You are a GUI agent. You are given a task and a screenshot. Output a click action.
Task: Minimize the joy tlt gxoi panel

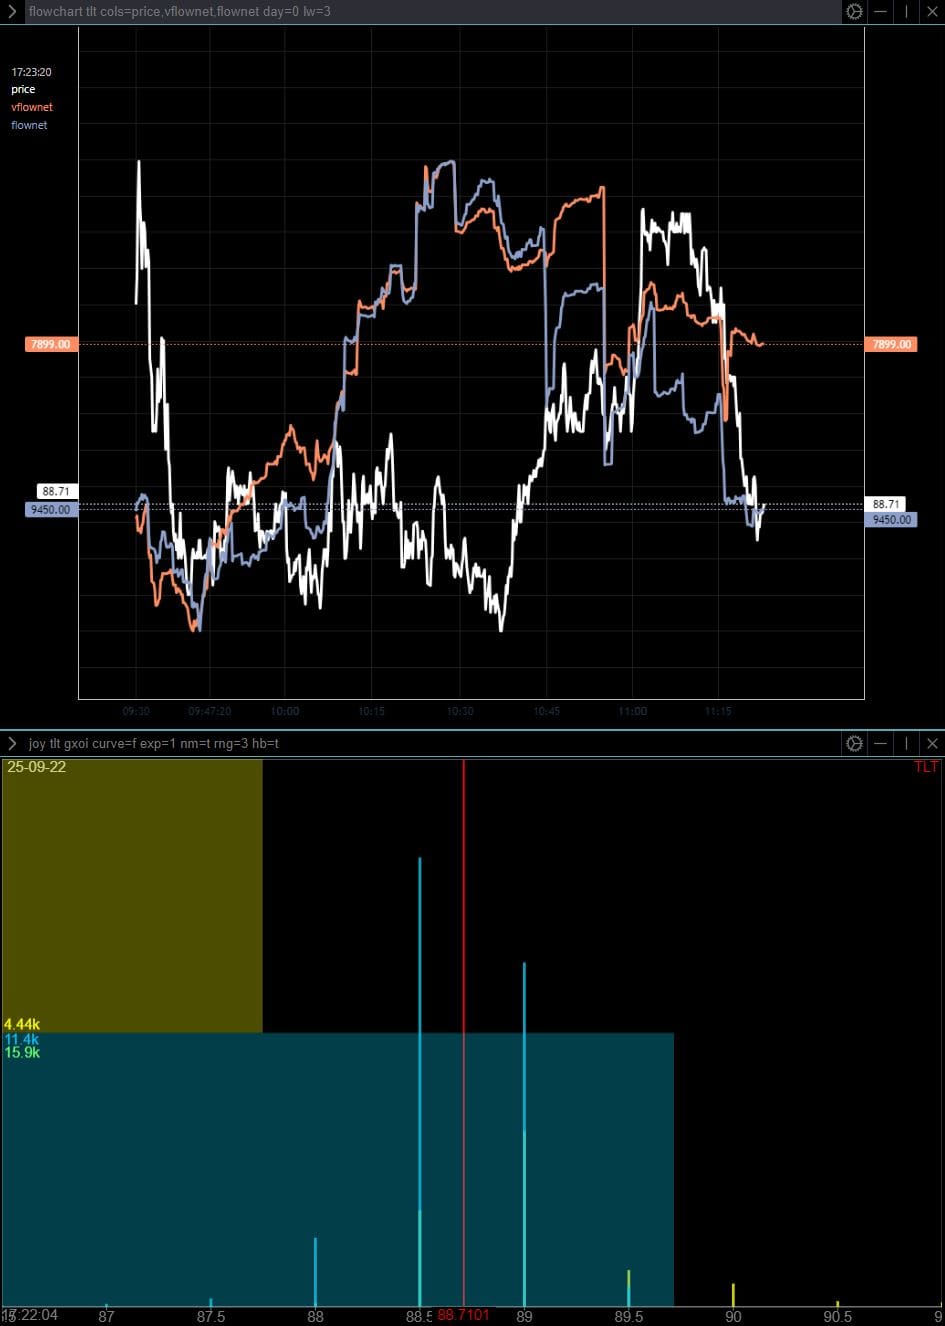click(881, 743)
